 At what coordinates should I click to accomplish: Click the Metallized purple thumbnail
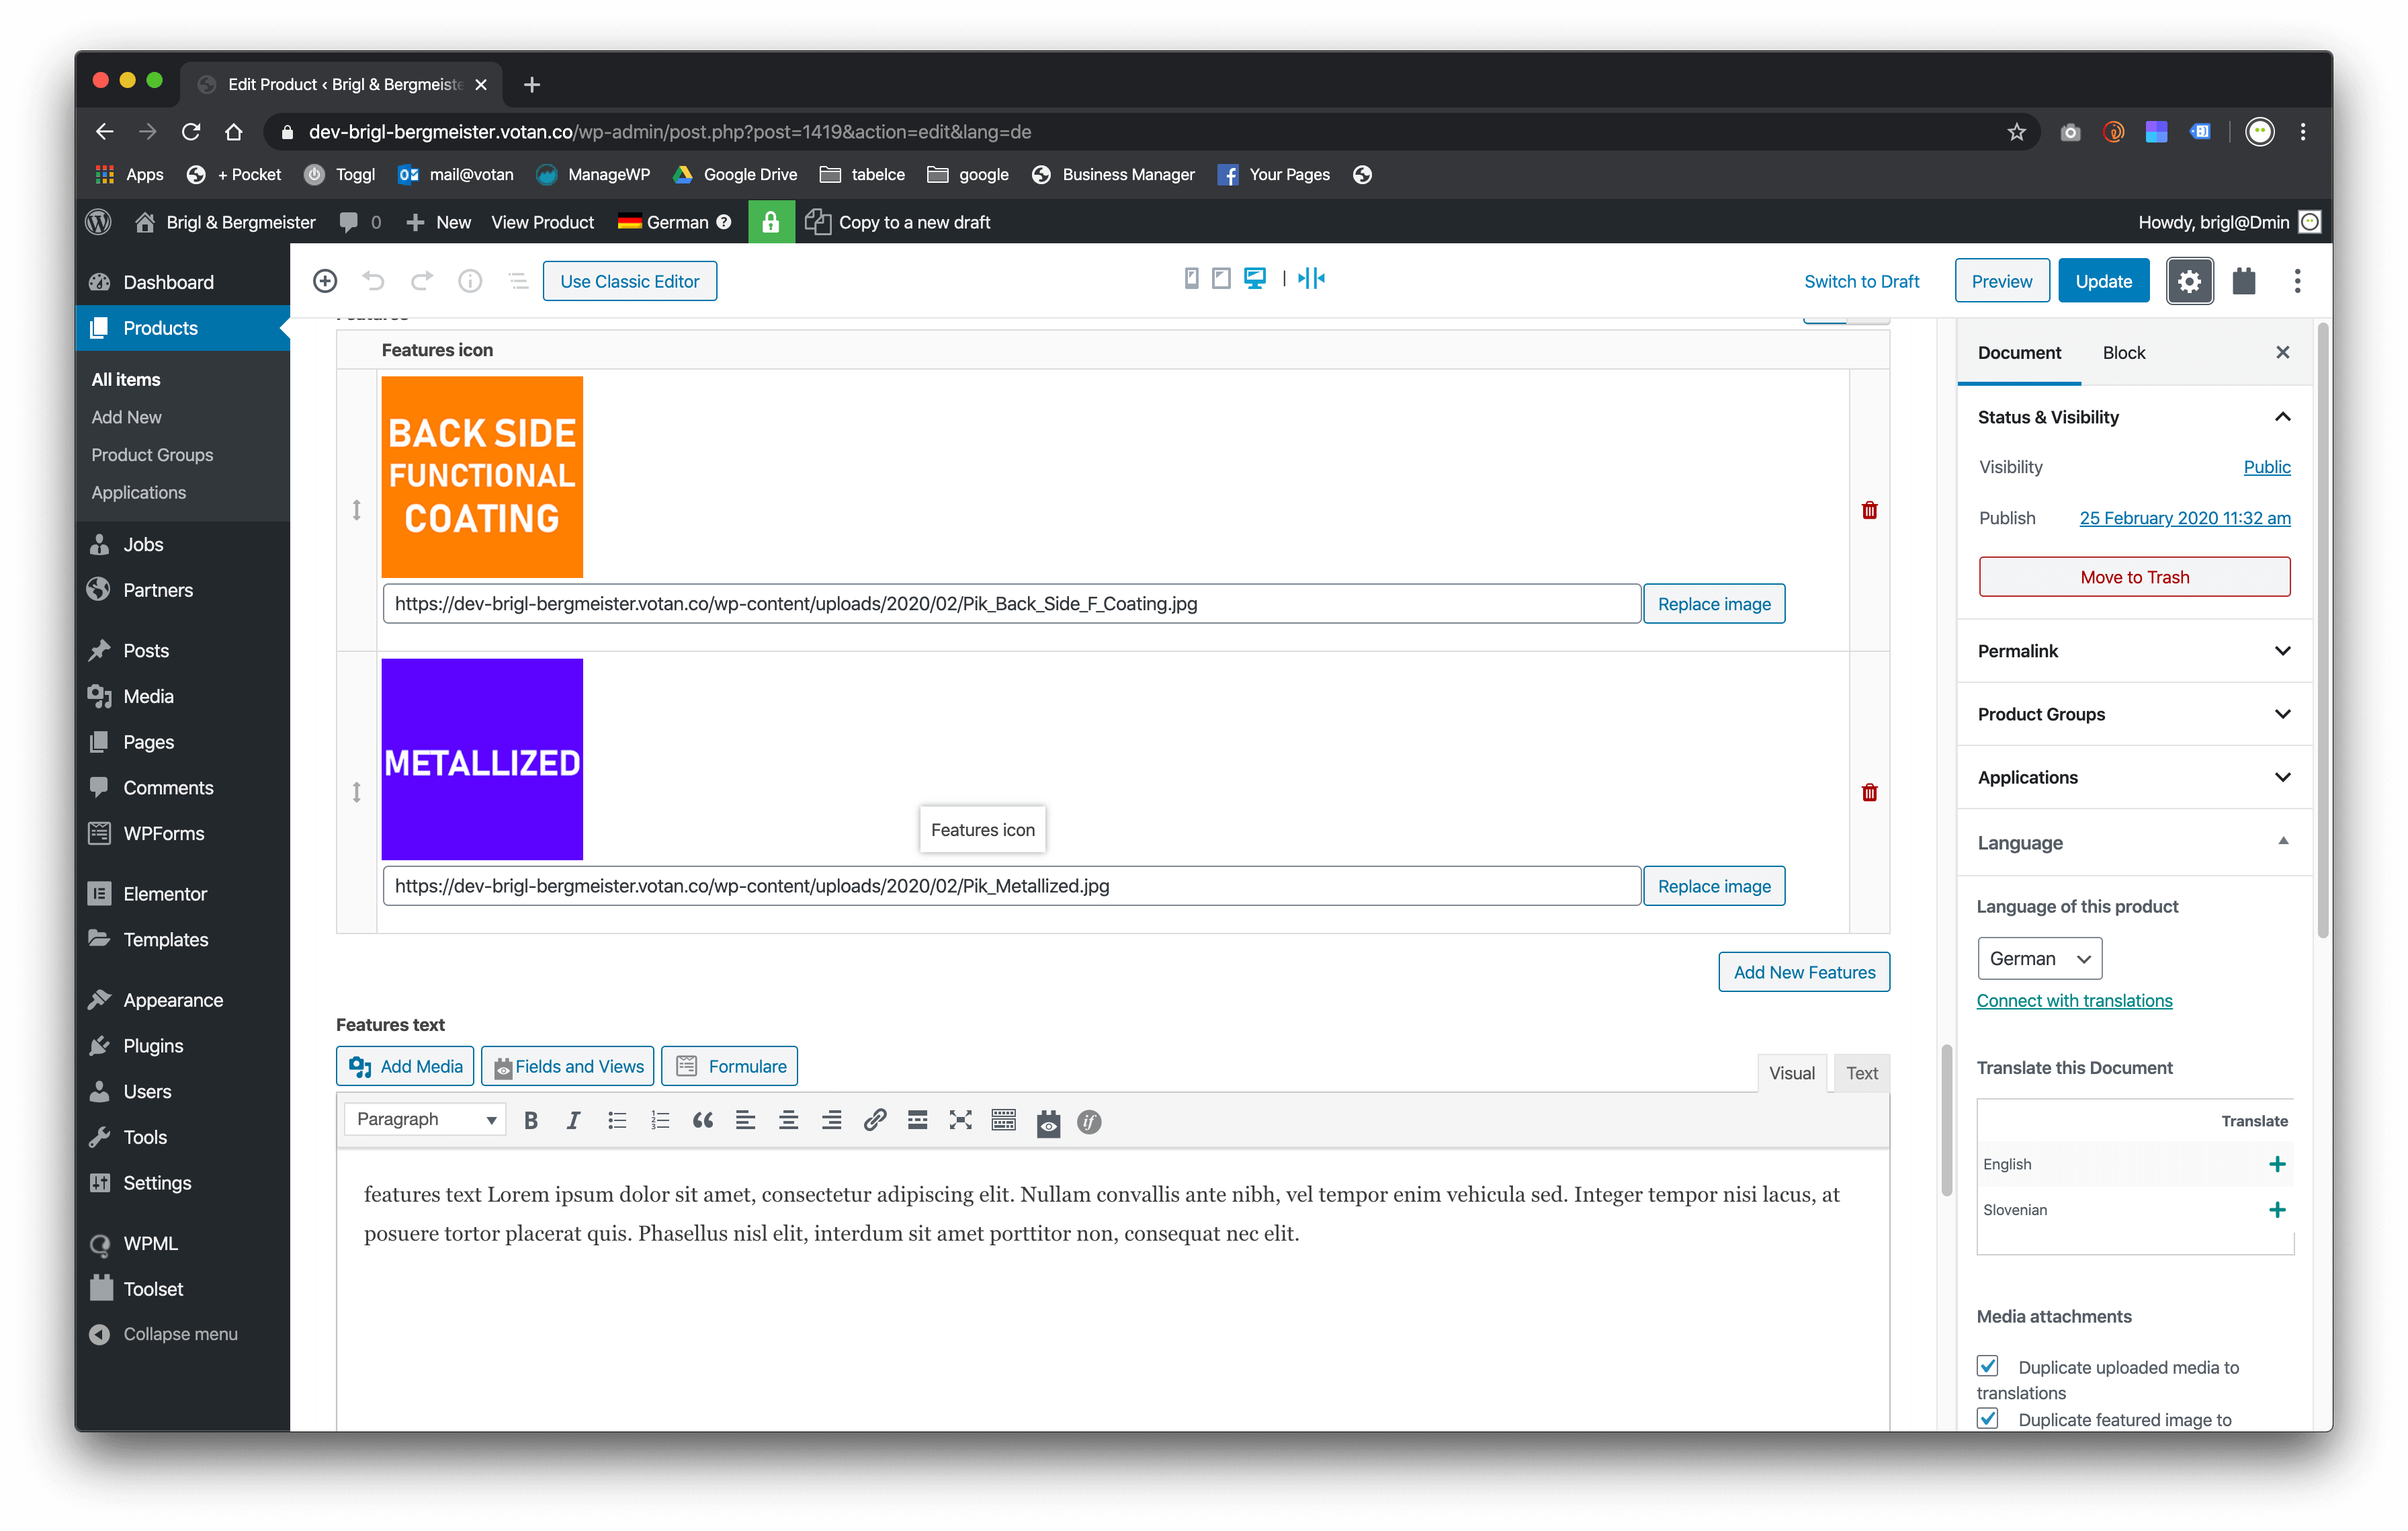[482, 759]
